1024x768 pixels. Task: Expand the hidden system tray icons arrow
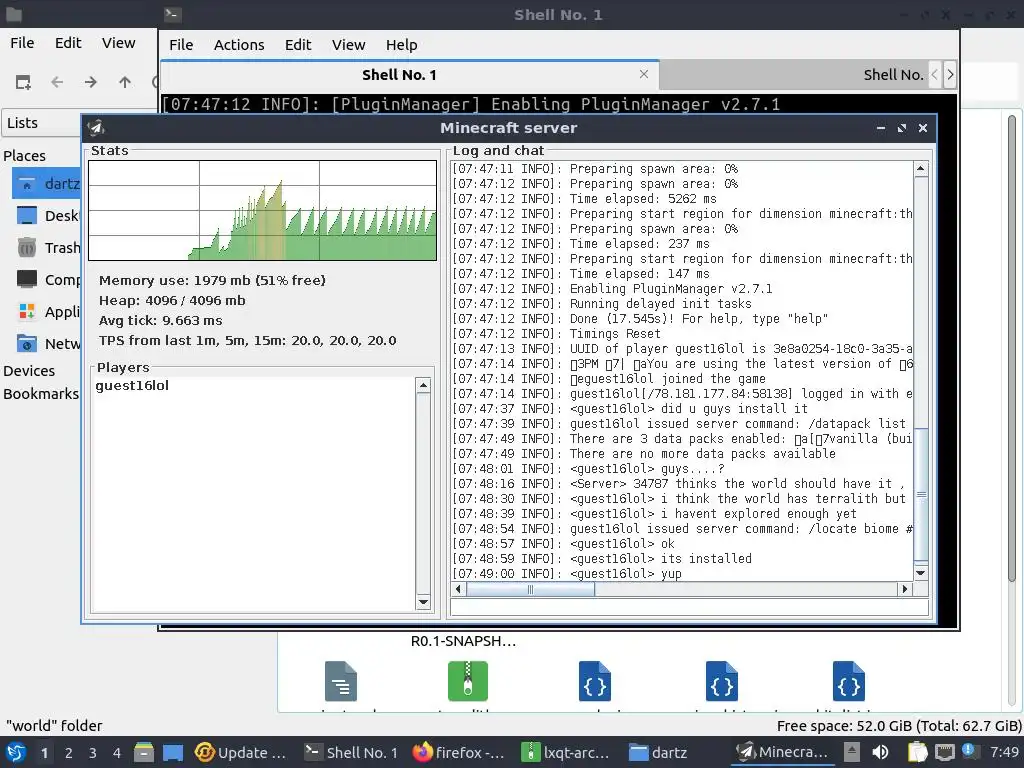[852, 752]
